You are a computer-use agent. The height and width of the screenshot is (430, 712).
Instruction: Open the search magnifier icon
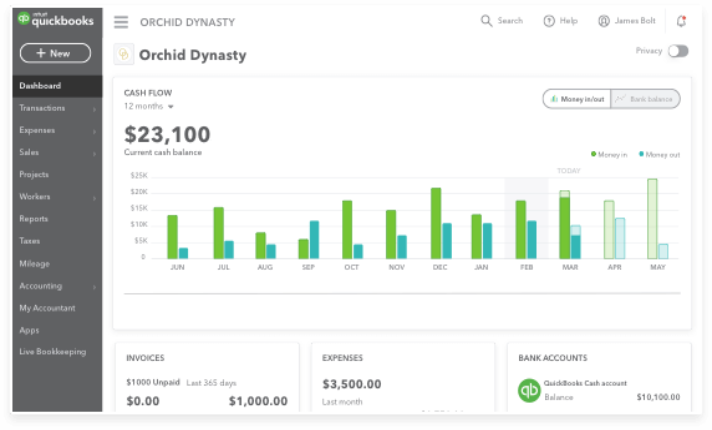(x=487, y=21)
